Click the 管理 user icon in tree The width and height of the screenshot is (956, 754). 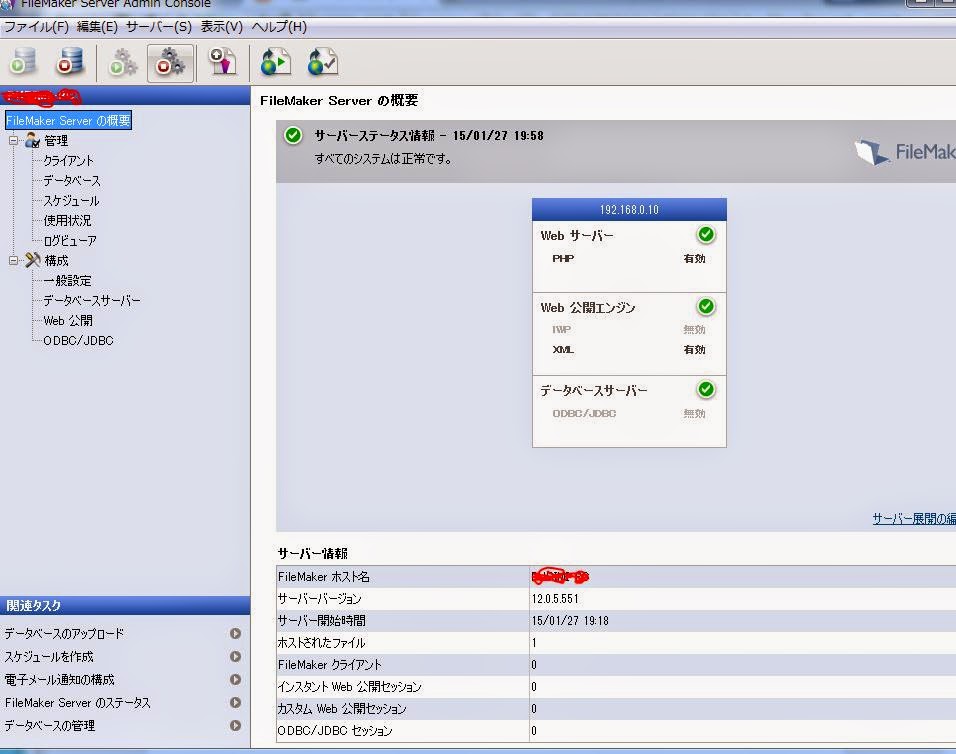32,141
